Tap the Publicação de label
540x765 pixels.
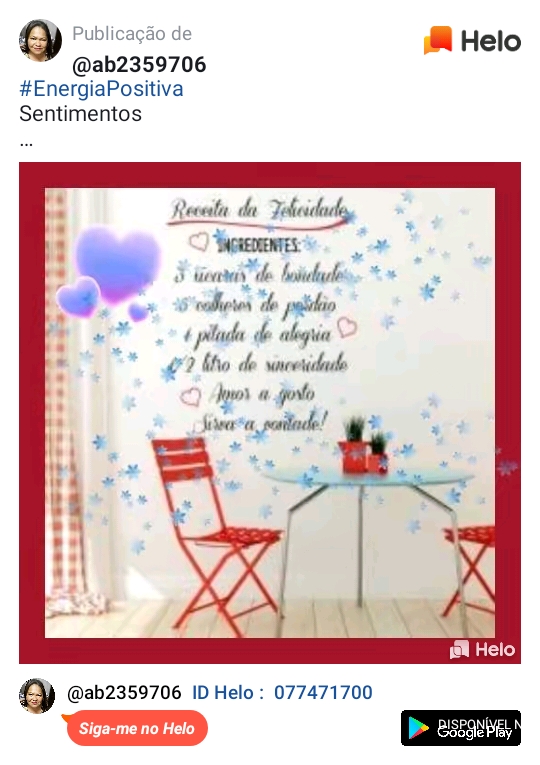[x=132, y=34]
